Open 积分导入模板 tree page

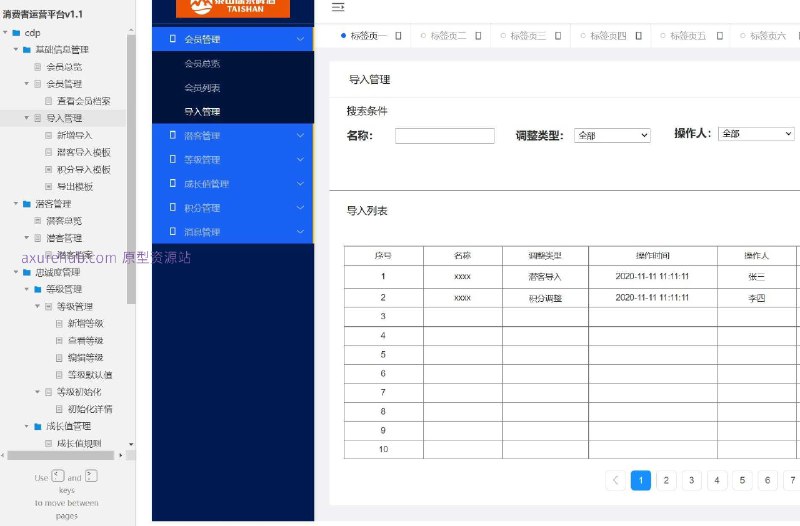(84, 169)
